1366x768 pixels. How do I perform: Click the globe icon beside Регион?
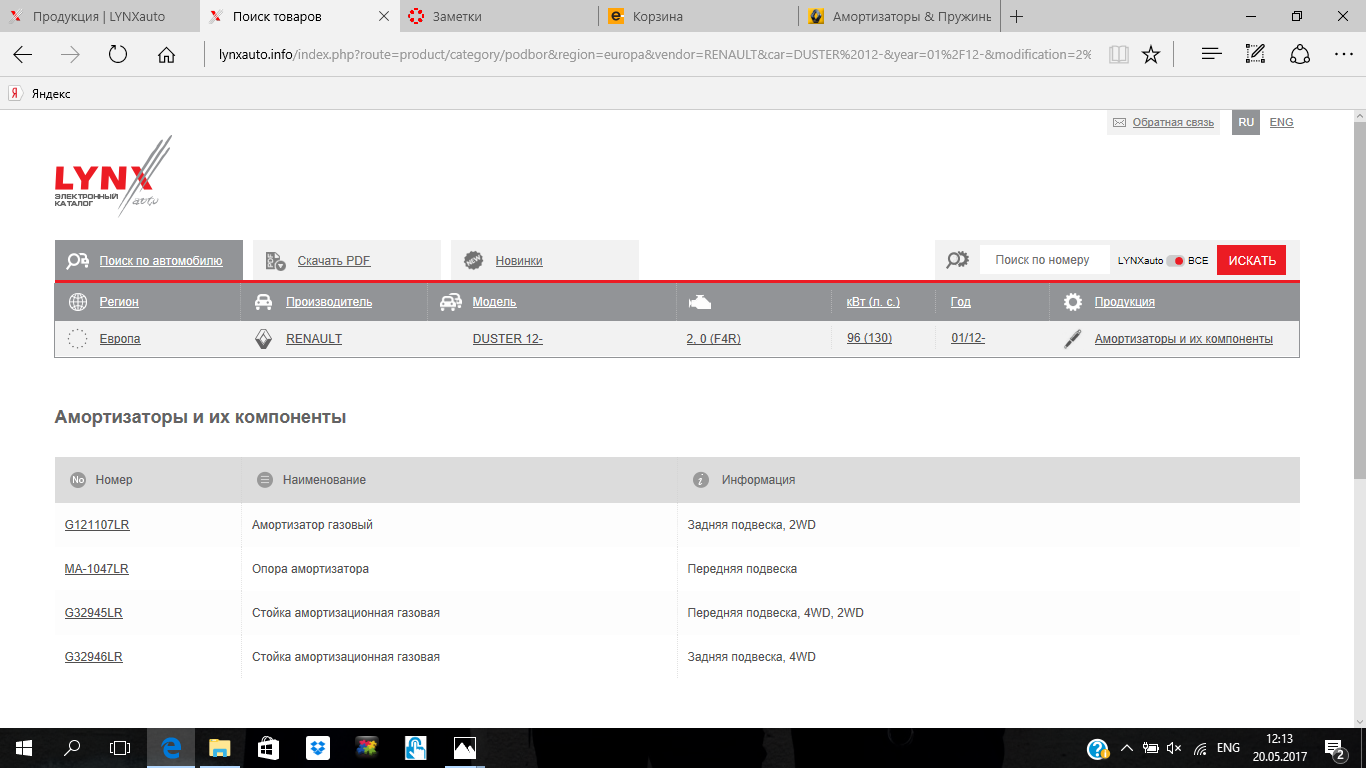[78, 302]
